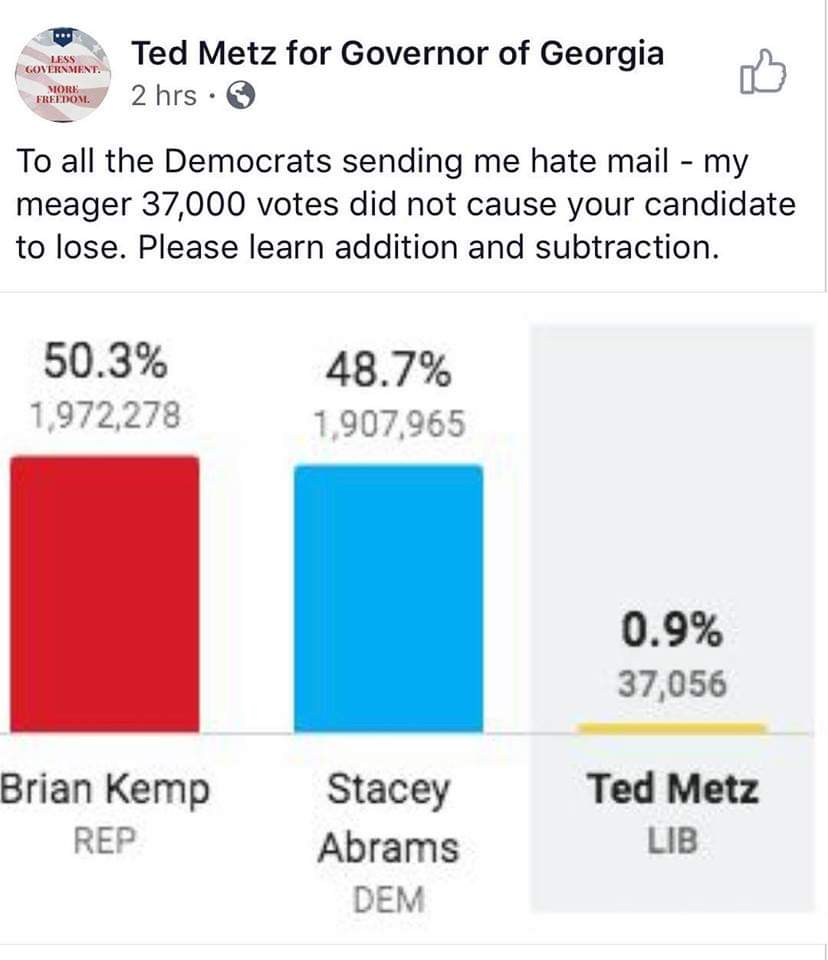
Task: Open the Ted Metz page profile picture
Action: 62,75
